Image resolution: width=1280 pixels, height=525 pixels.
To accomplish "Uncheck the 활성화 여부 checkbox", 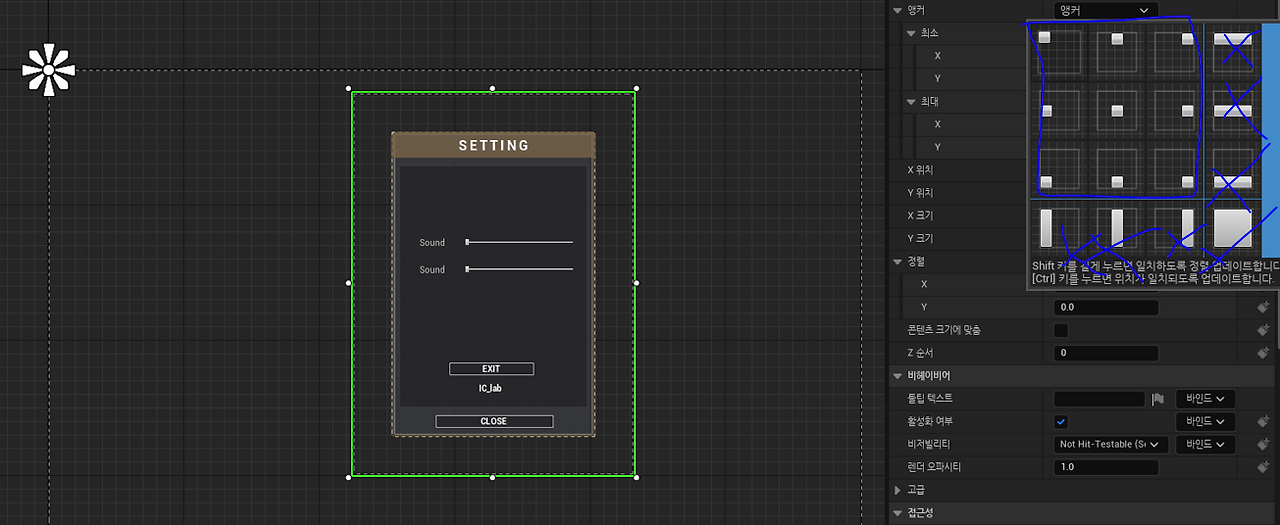I will [x=1061, y=422].
